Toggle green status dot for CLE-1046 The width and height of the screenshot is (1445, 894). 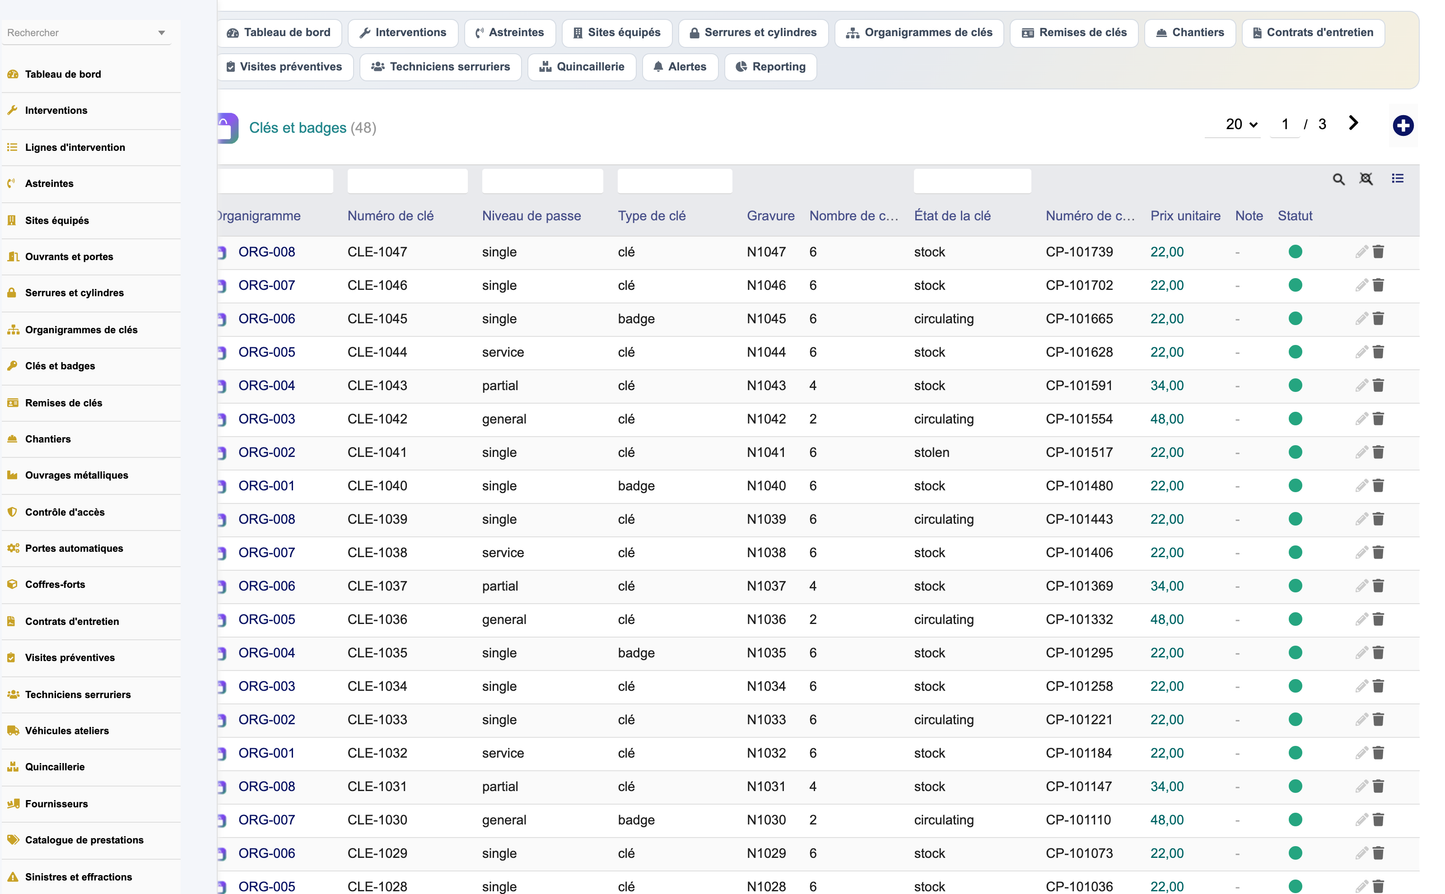1295,285
